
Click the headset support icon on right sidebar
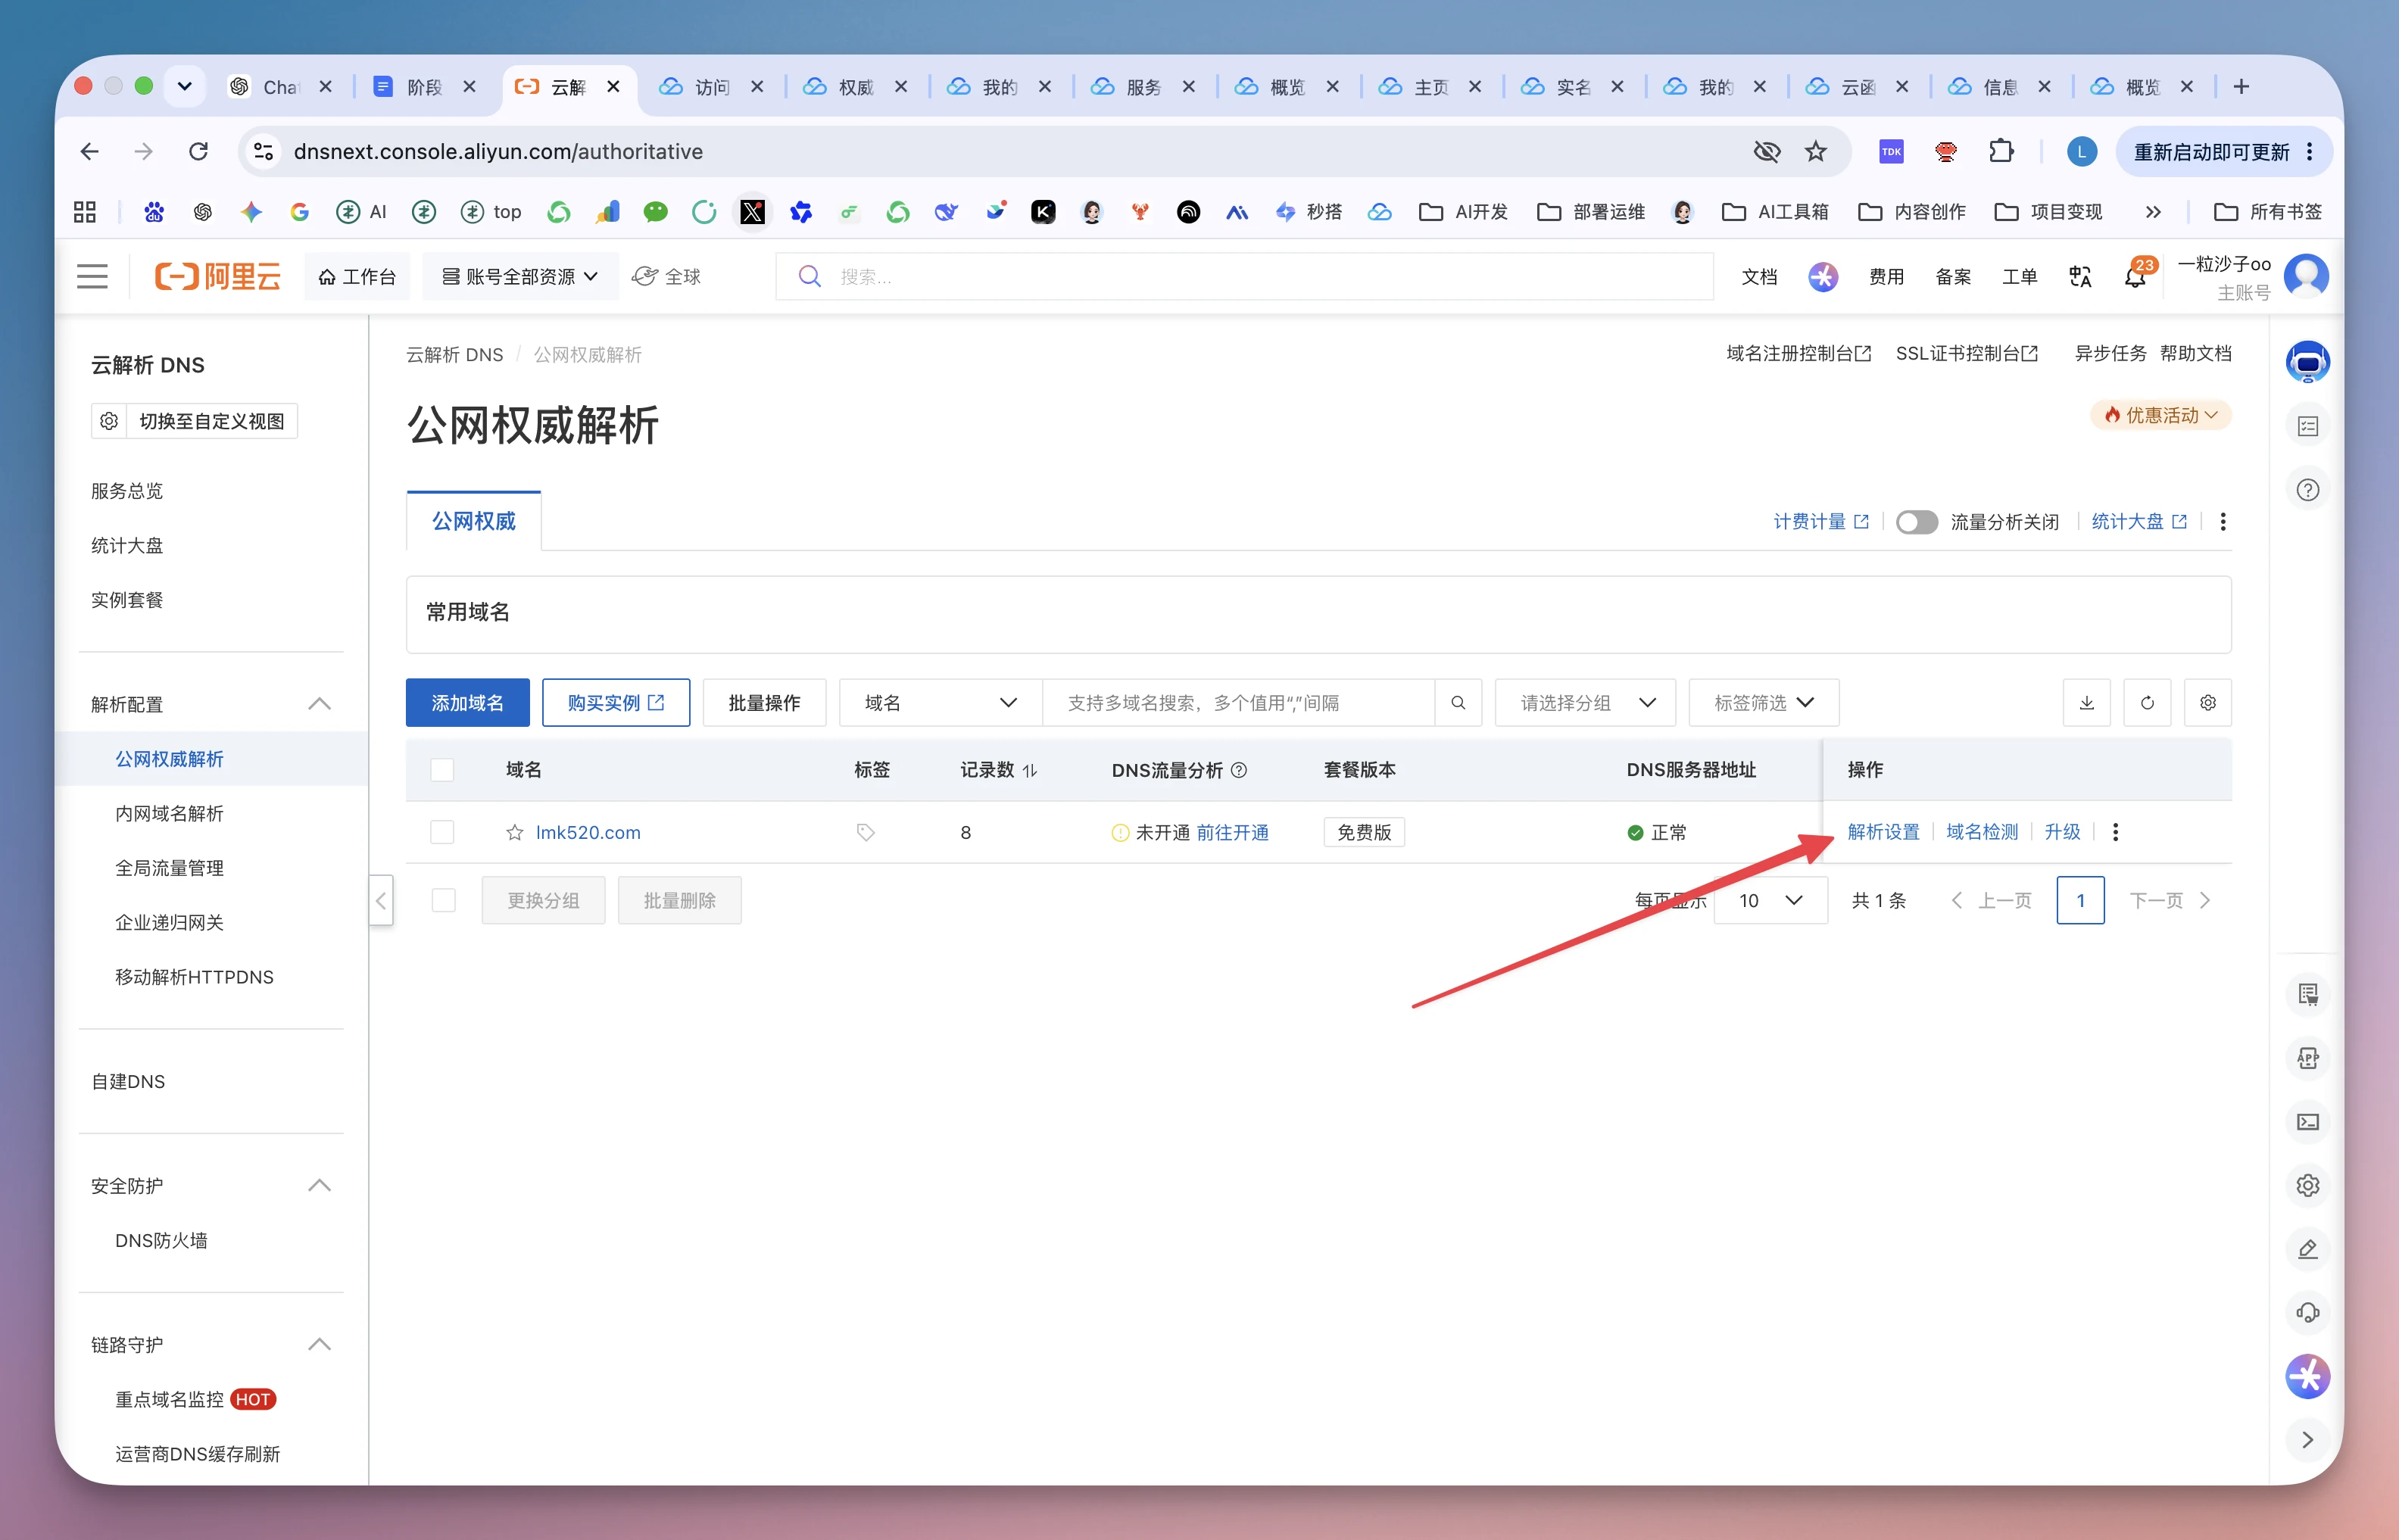pyautogui.click(x=2307, y=1313)
